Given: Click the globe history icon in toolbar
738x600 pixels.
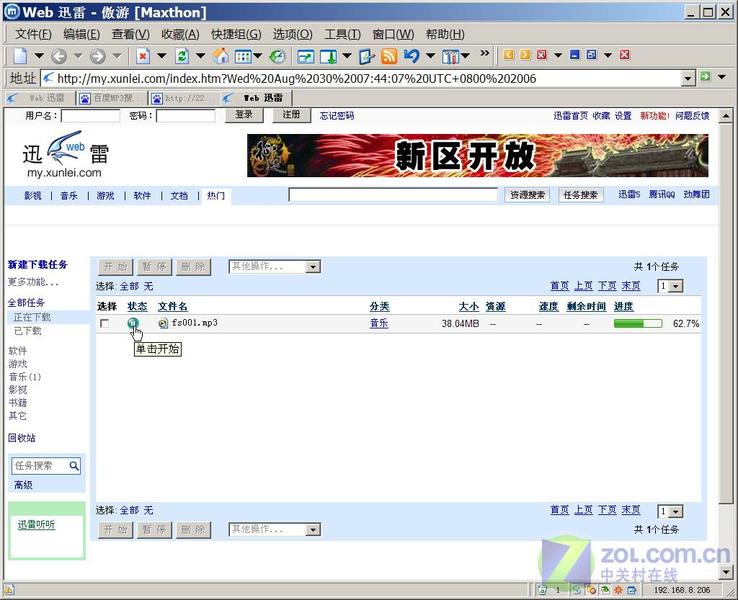Looking at the screenshot, I should (277, 56).
